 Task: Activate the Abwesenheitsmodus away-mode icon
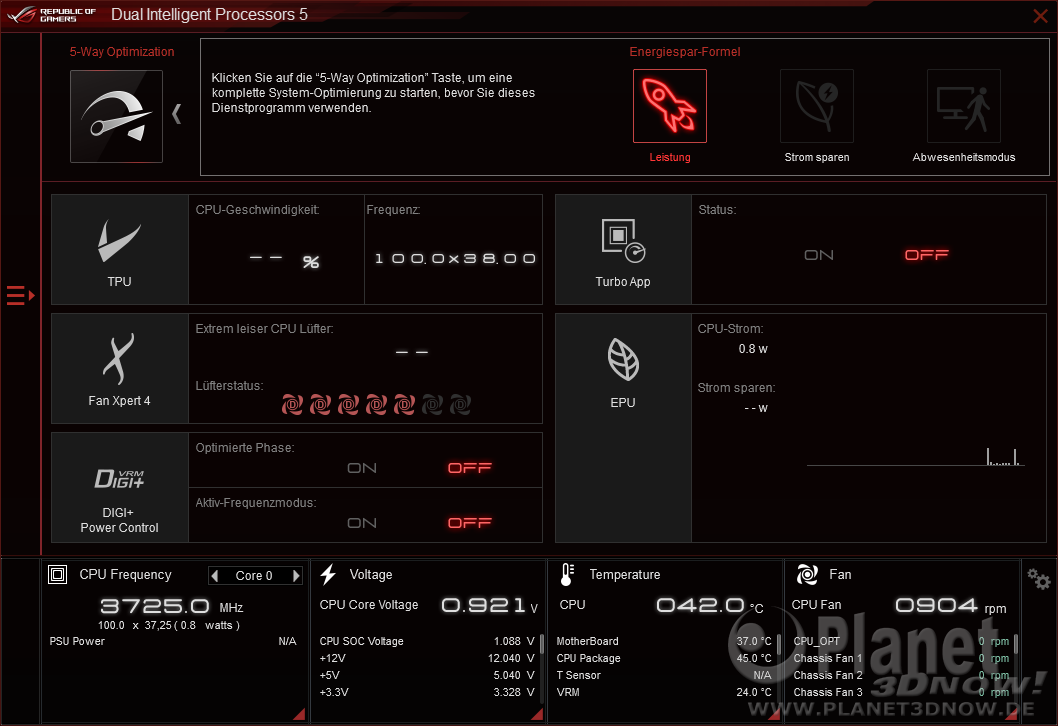tap(964, 106)
